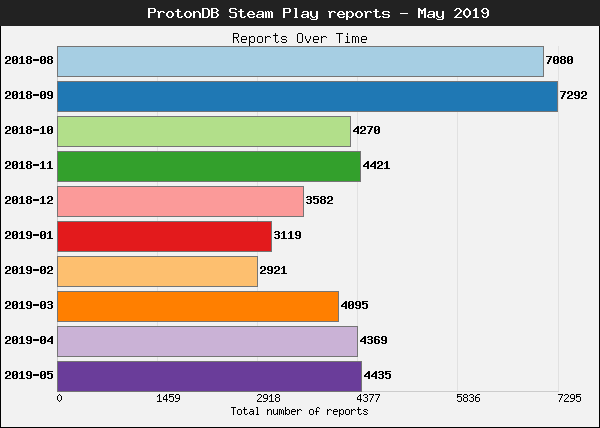Screen dimensions: 600x428
Task: Click the value label '4369'
Action: [373, 340]
